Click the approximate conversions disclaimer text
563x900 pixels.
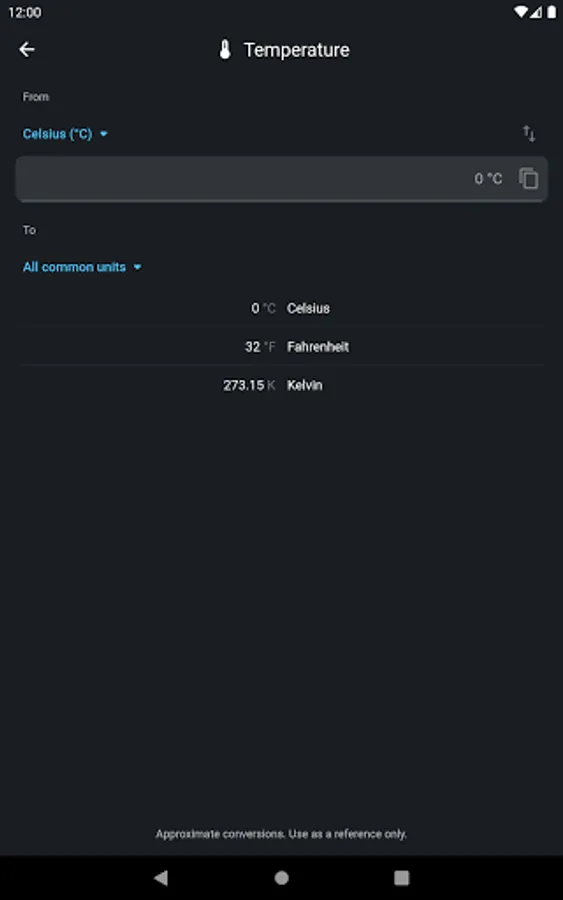[281, 833]
